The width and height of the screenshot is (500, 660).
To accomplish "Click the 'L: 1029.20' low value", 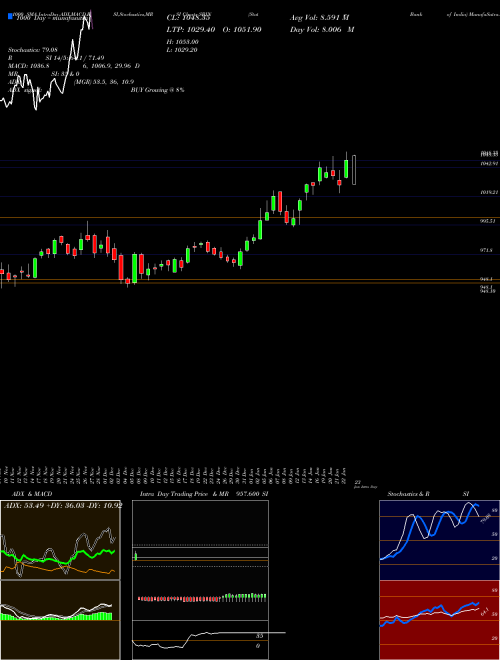I will [182, 50].
